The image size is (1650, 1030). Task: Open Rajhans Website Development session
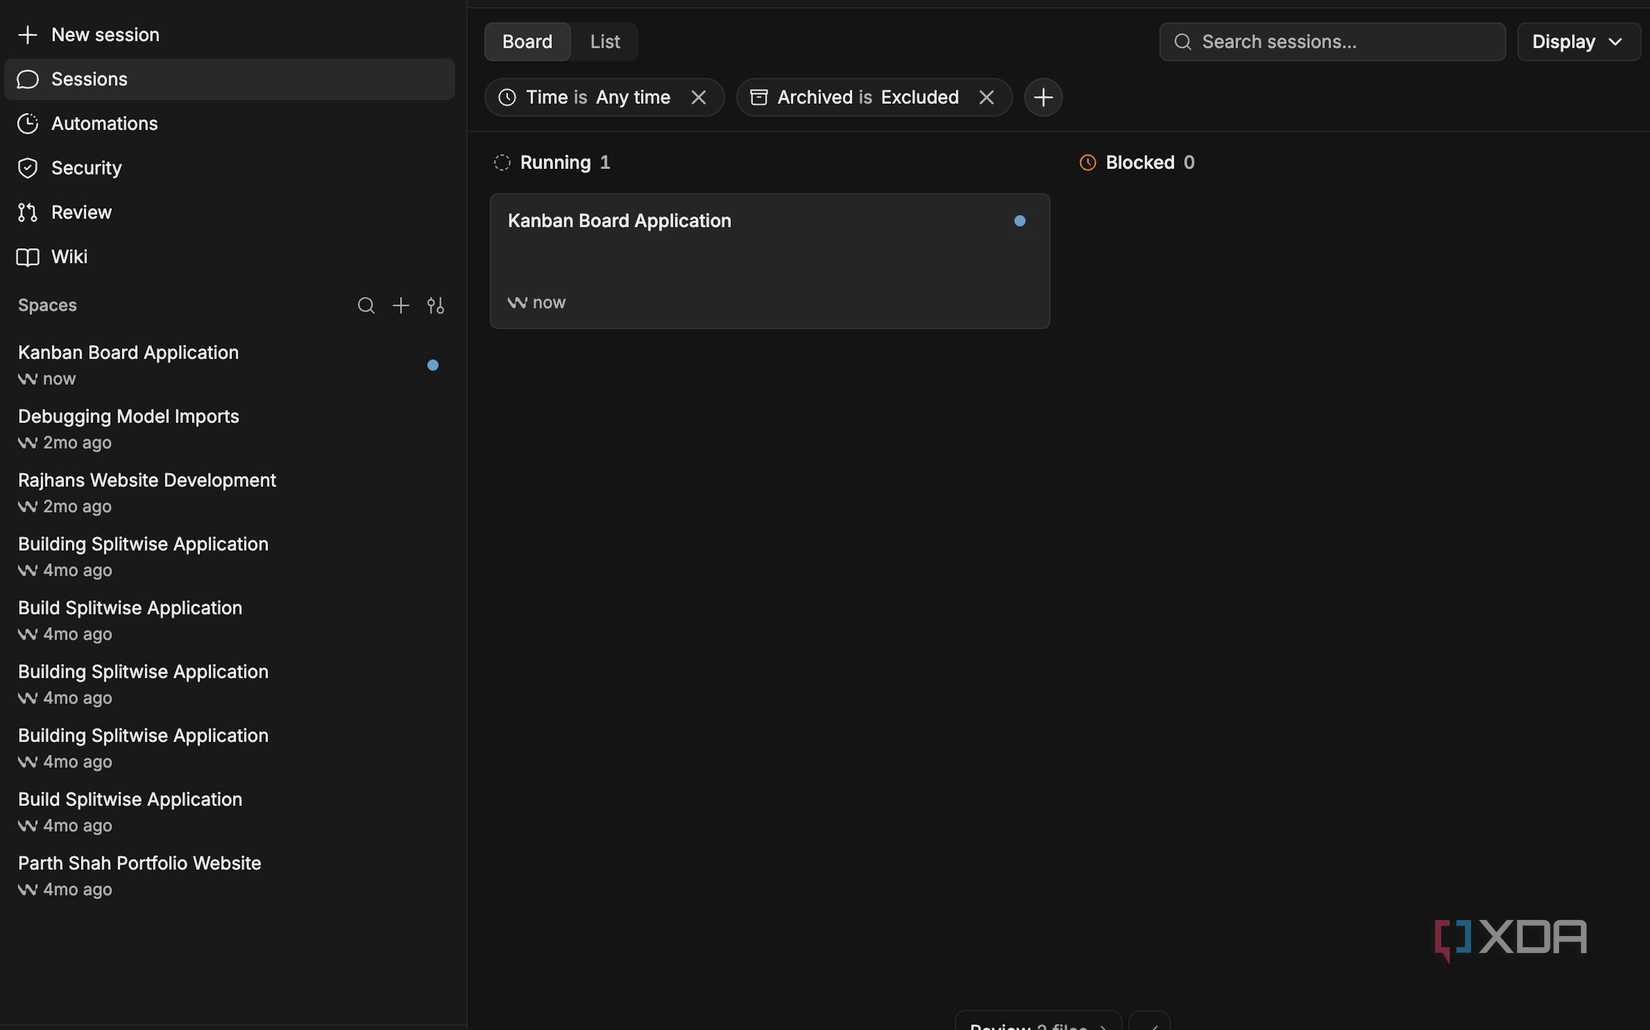(229, 493)
